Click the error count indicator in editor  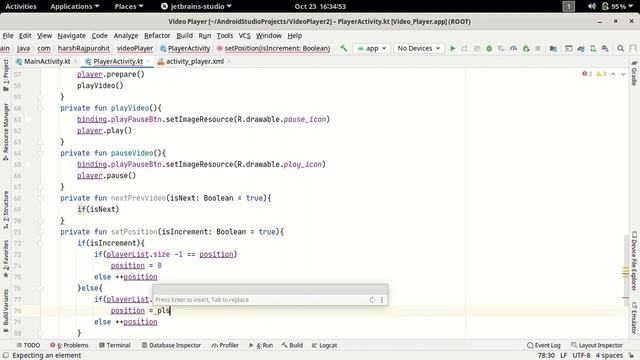pyautogui.click(x=587, y=74)
